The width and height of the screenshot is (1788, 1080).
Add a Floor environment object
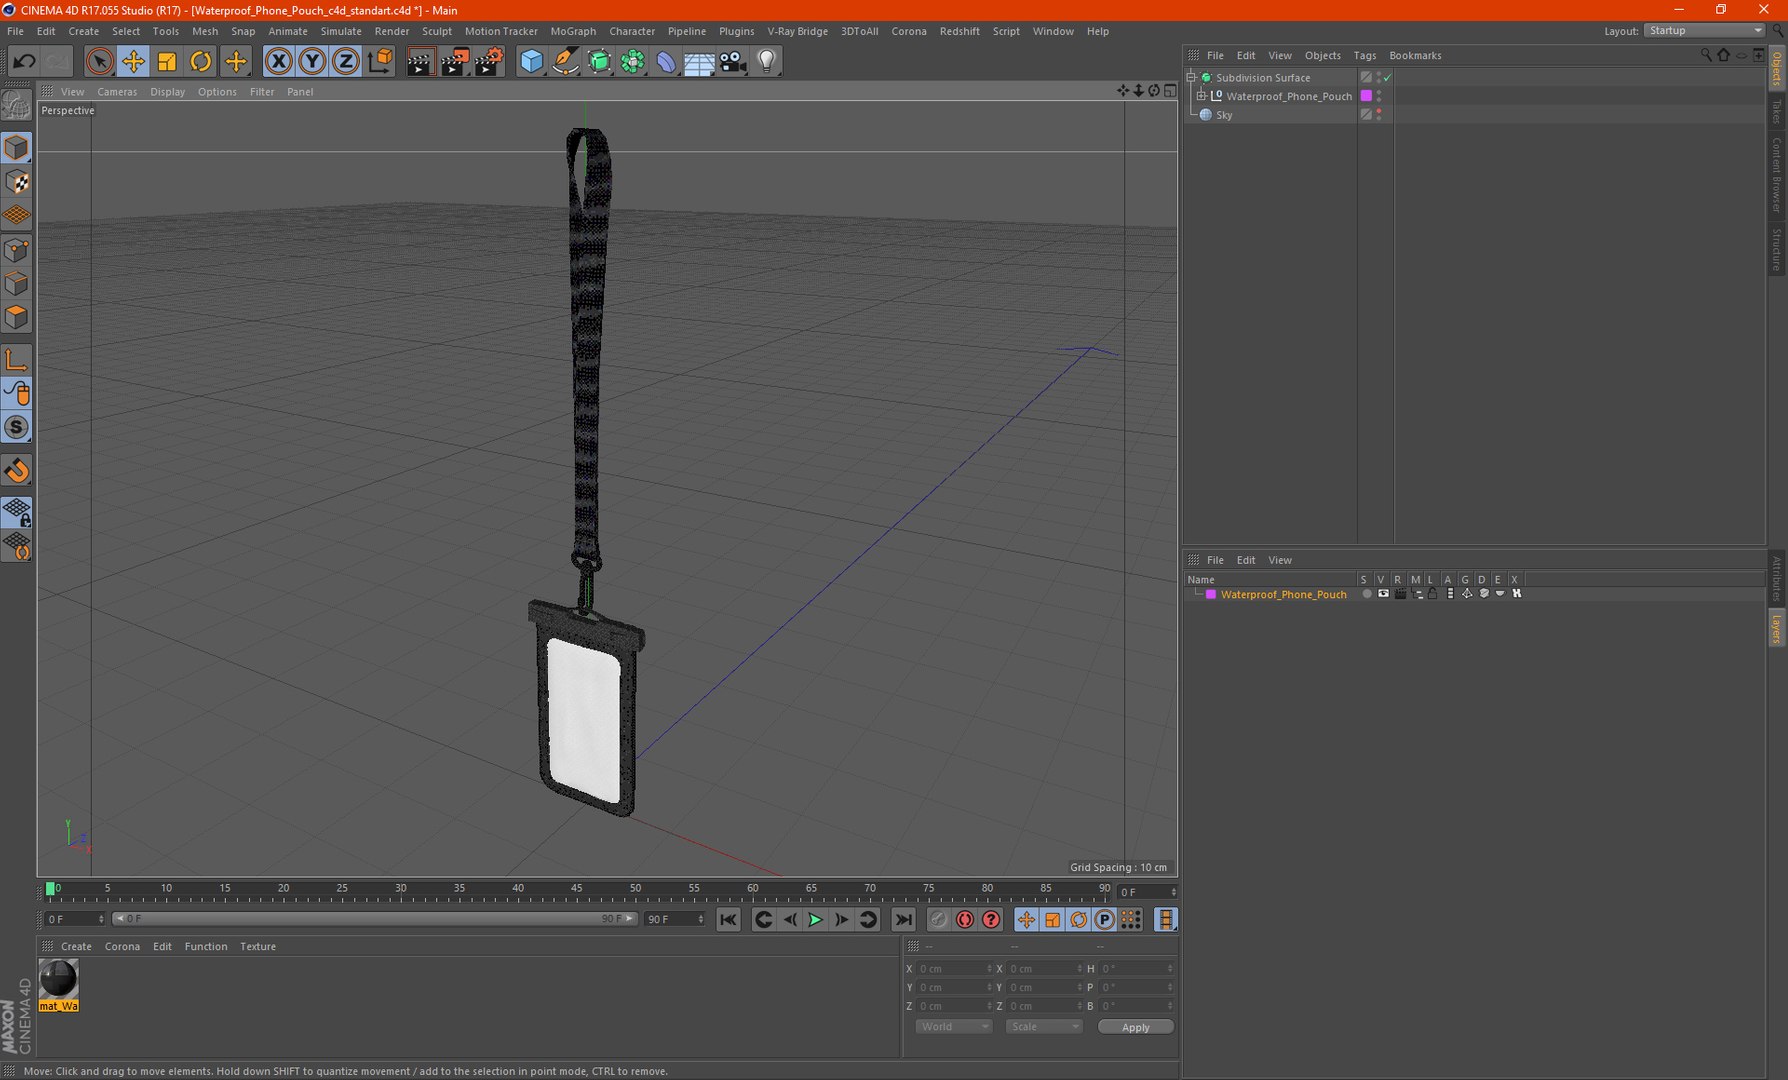(x=699, y=61)
